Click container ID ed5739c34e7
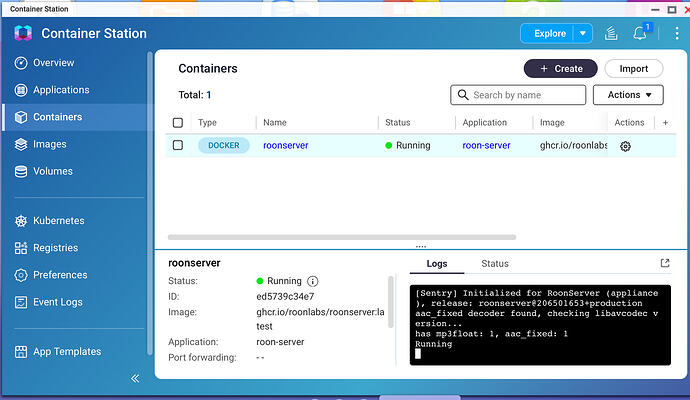The width and height of the screenshot is (690, 400). 285,297
